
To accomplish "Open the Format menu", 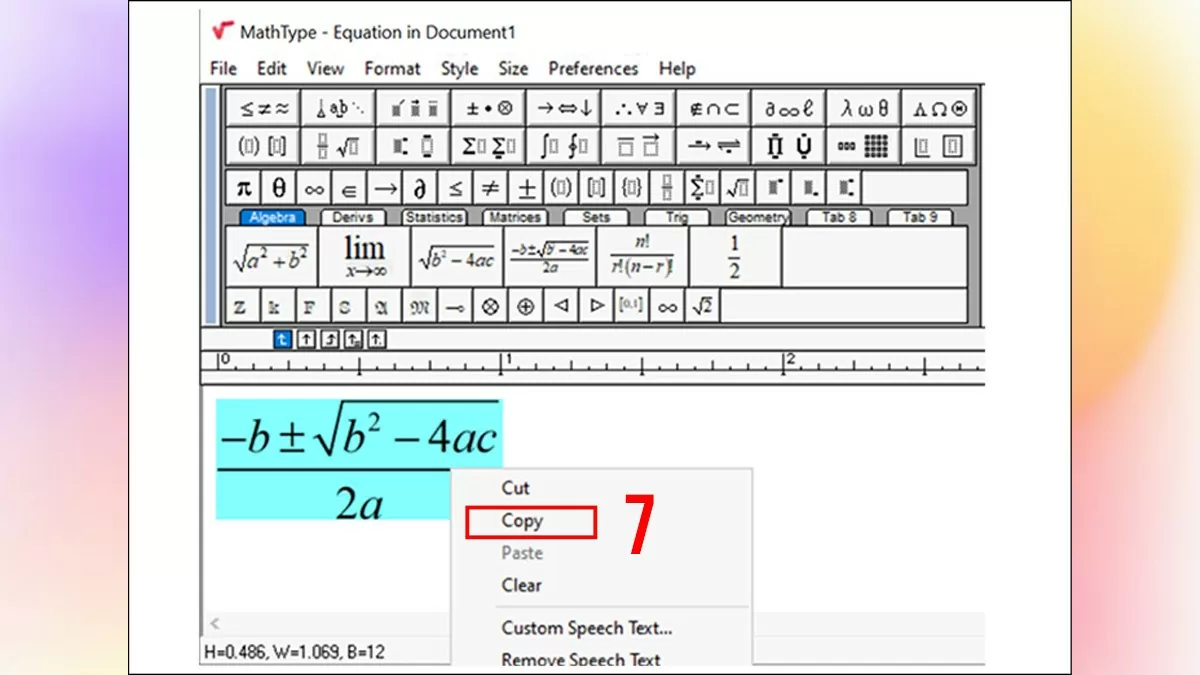I will click(x=392, y=68).
